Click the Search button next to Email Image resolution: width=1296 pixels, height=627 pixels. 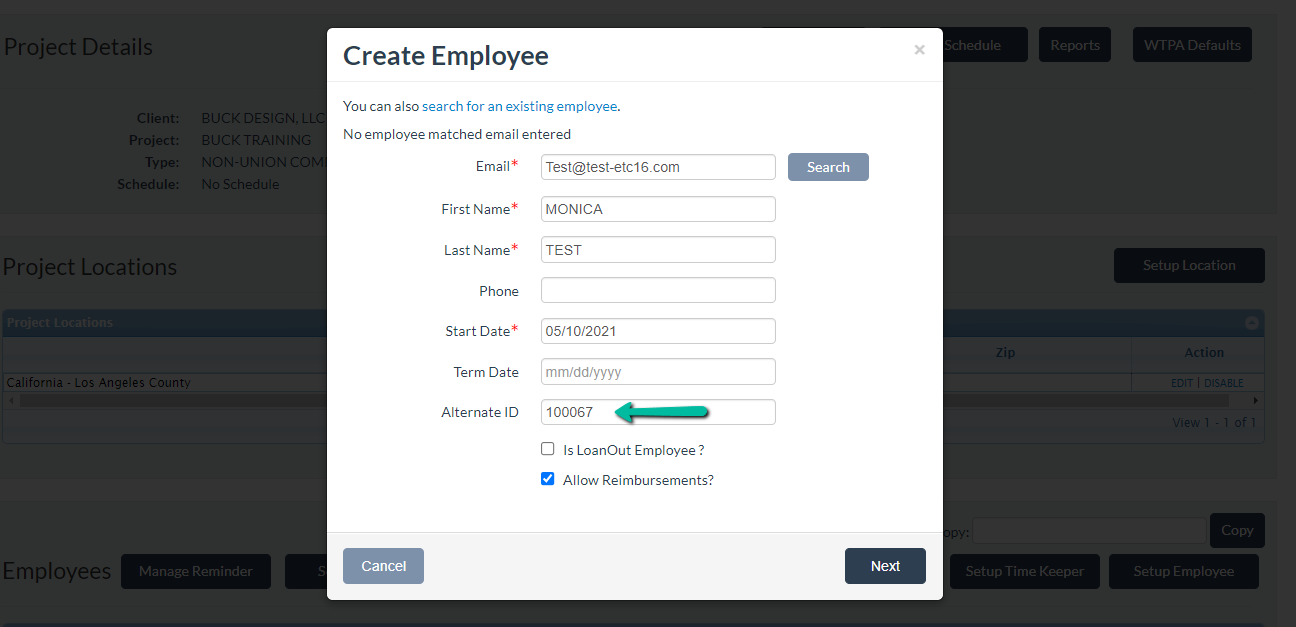828,167
